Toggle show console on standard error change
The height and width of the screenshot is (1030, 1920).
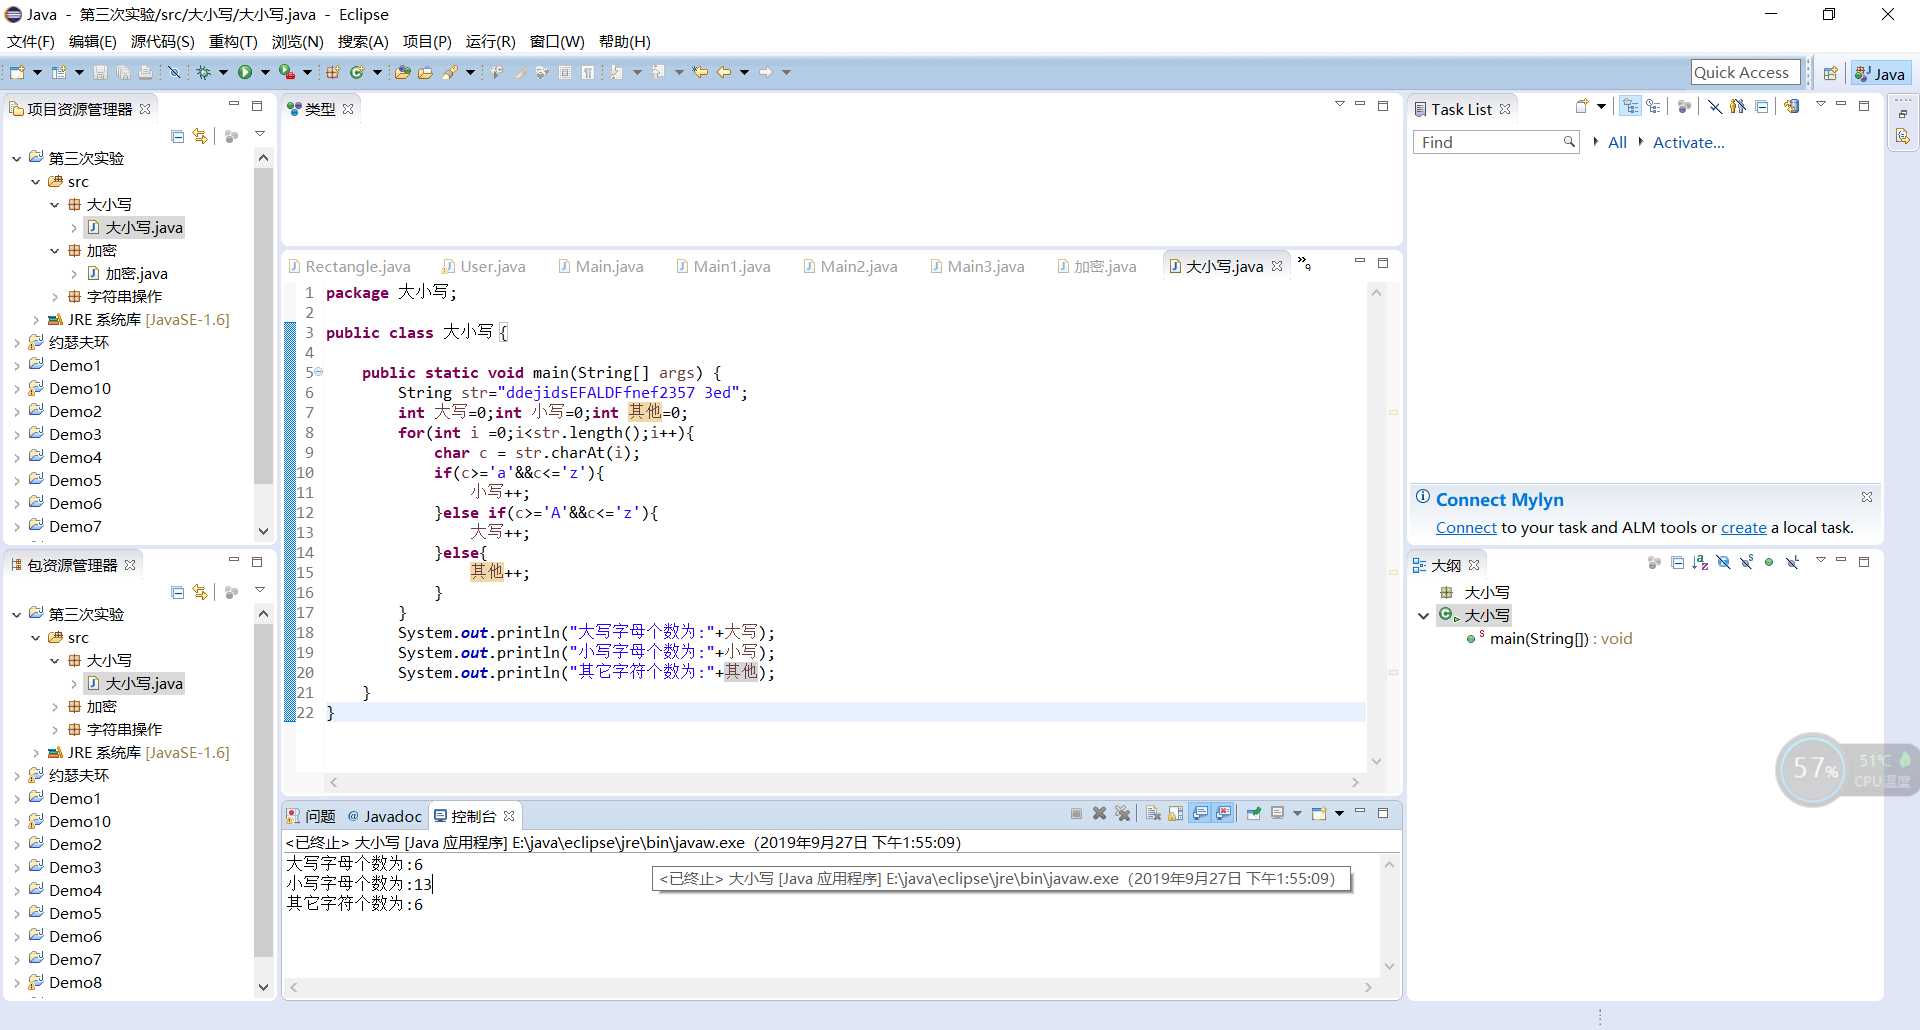[x=1224, y=813]
